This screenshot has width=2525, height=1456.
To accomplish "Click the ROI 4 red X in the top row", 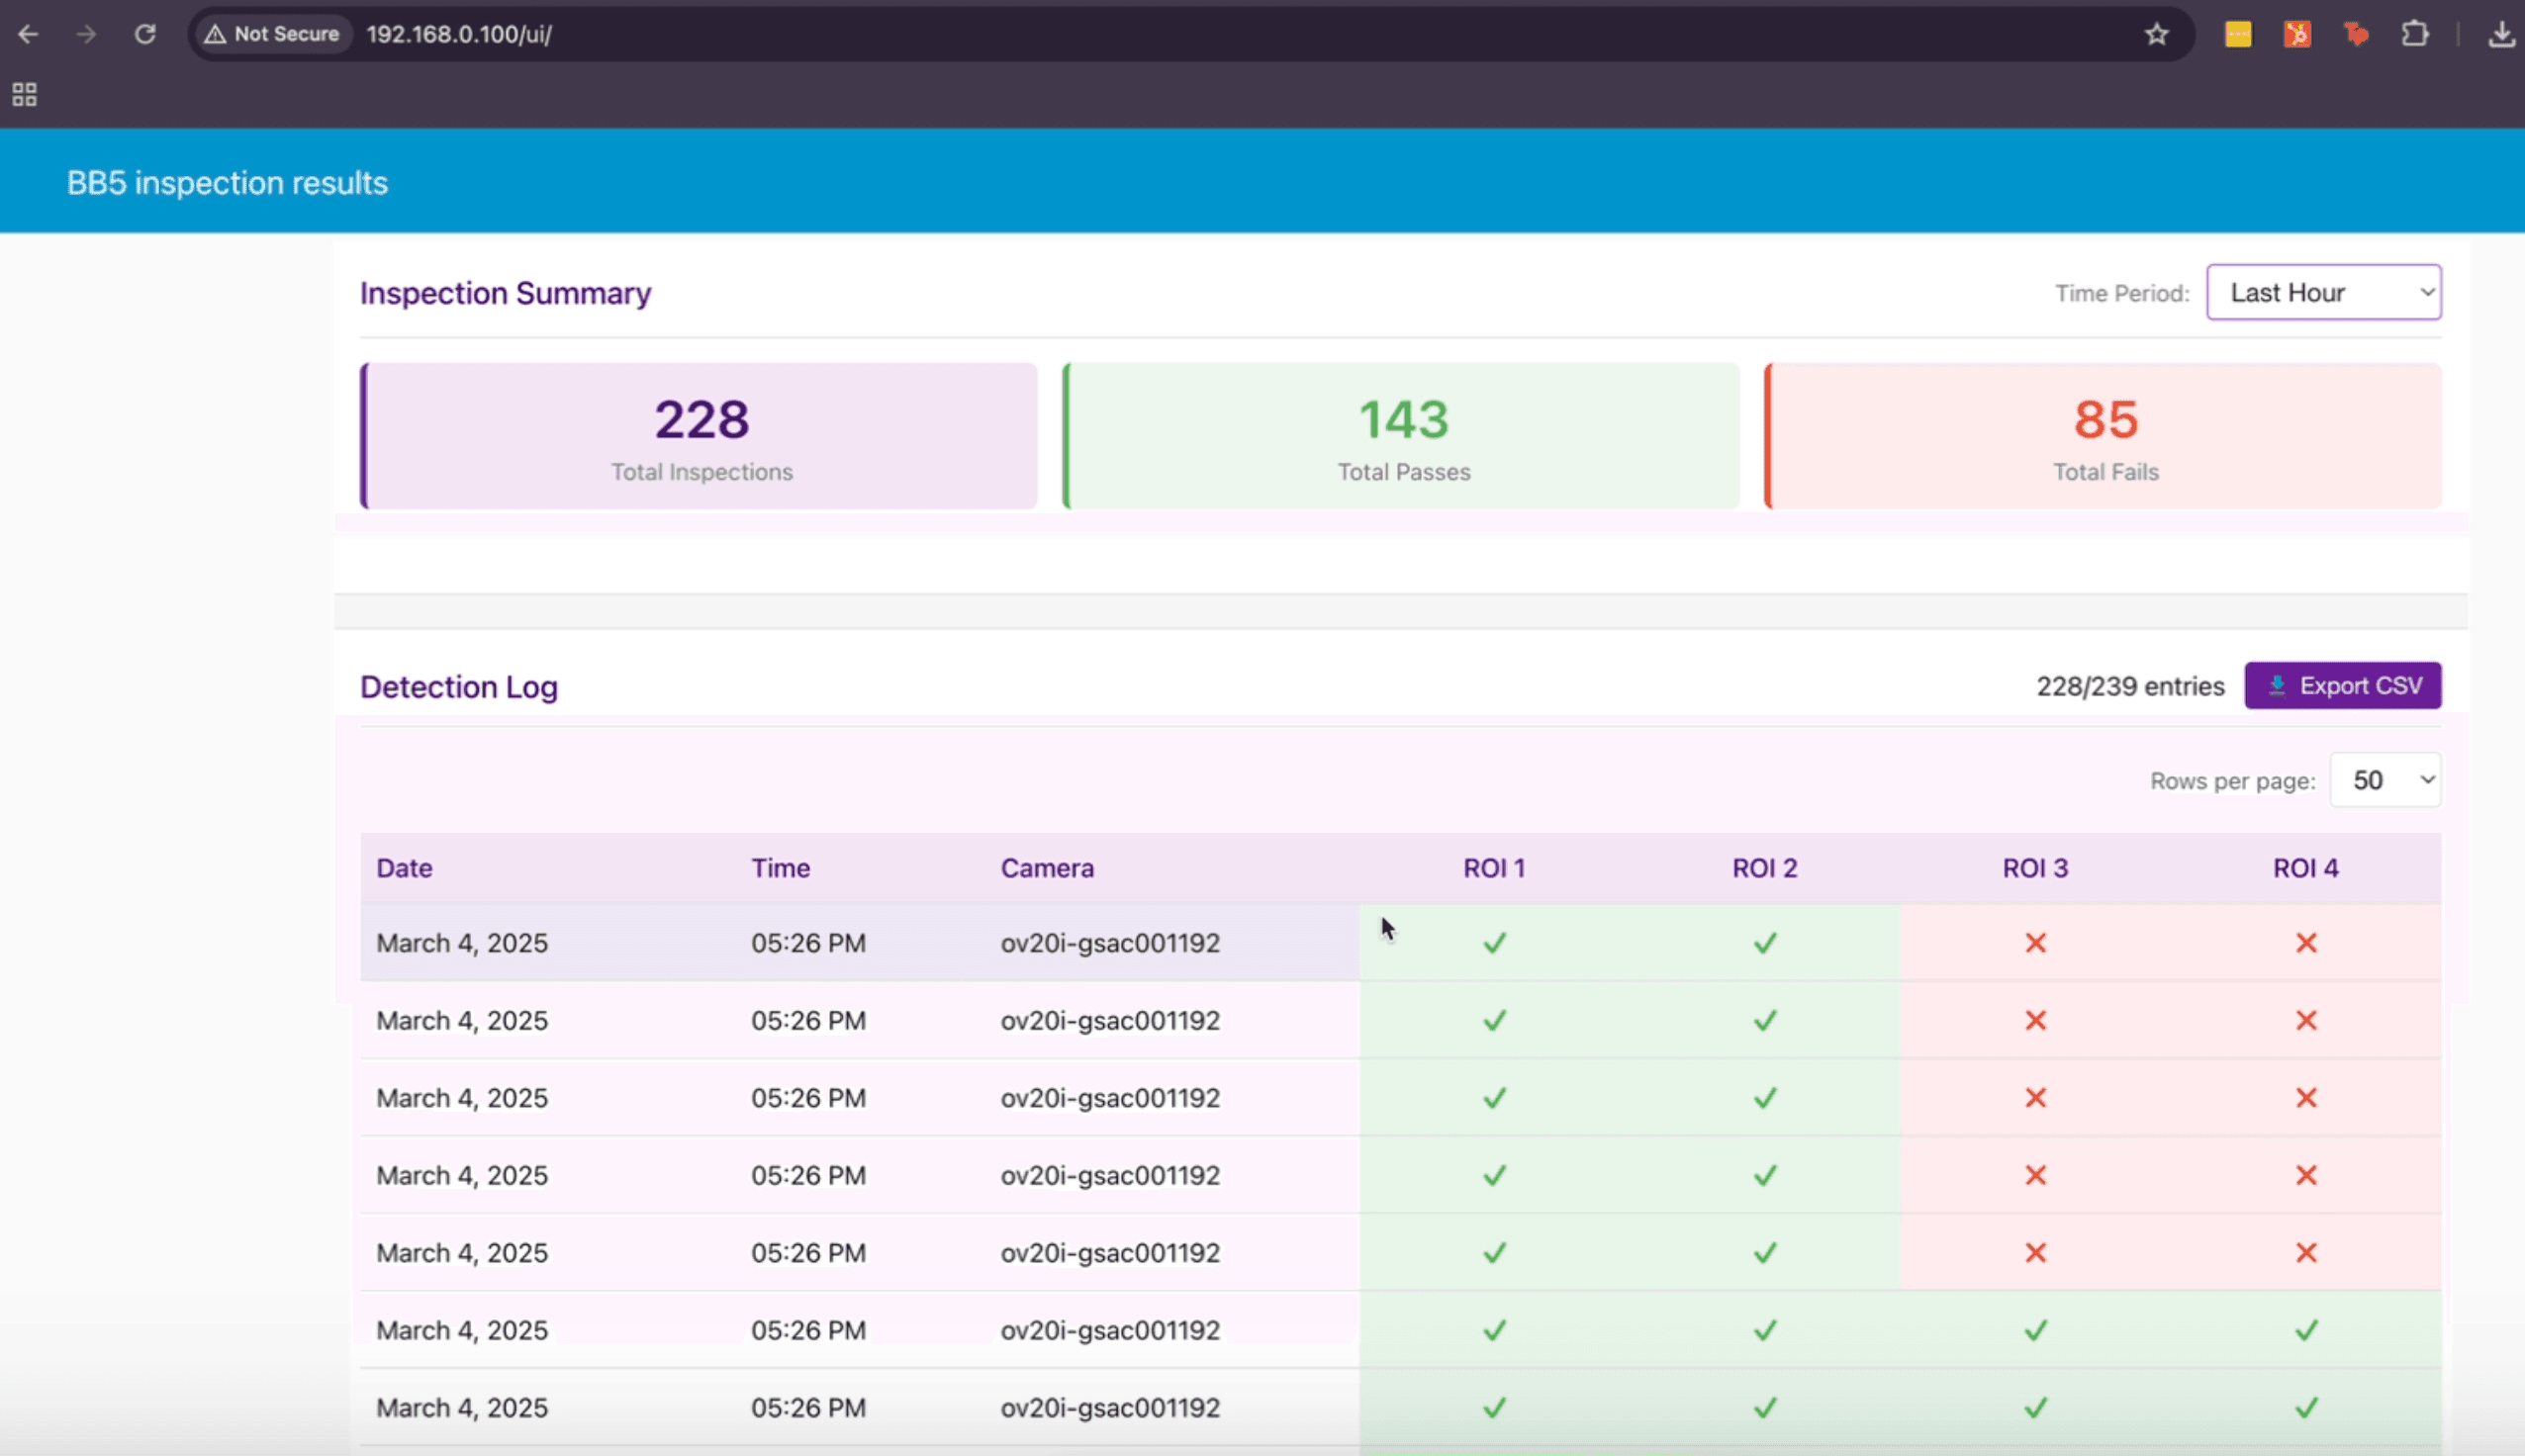I will (2306, 942).
